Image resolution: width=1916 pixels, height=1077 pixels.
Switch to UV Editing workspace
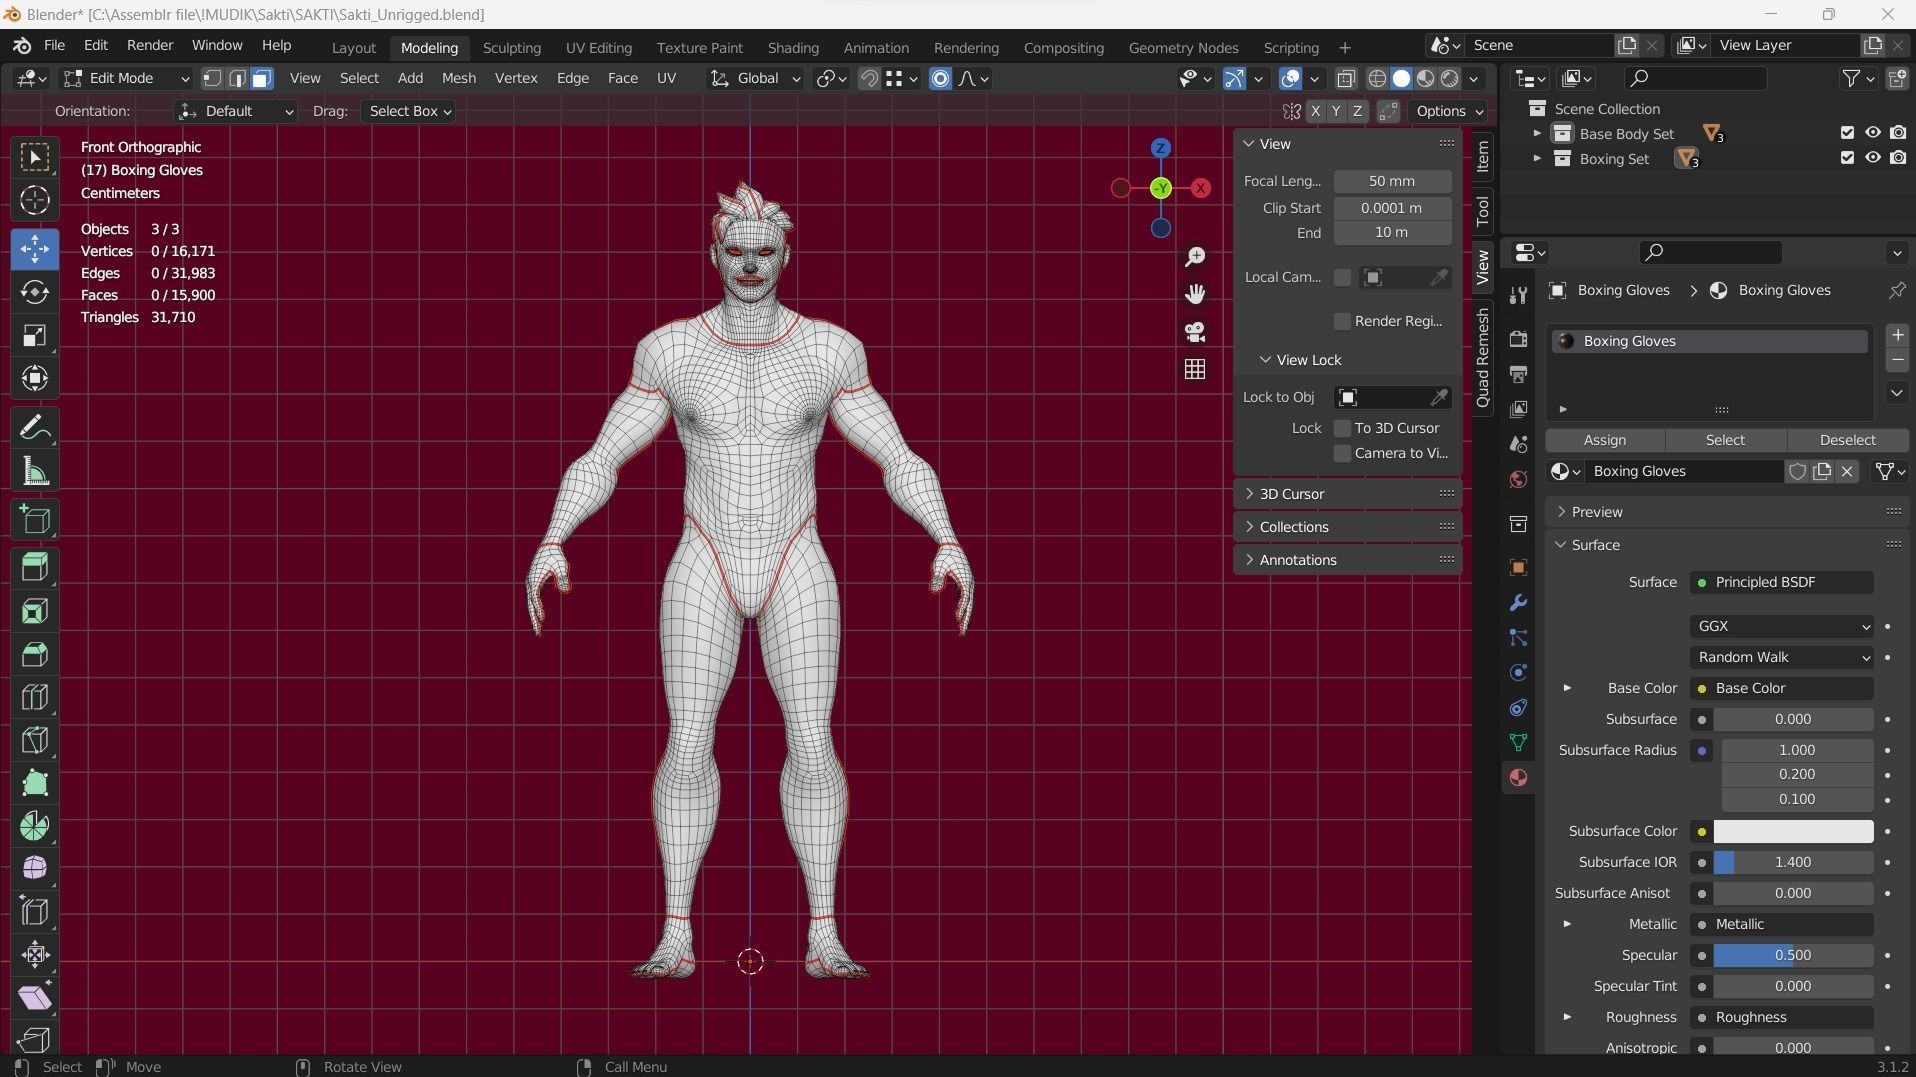click(x=598, y=47)
